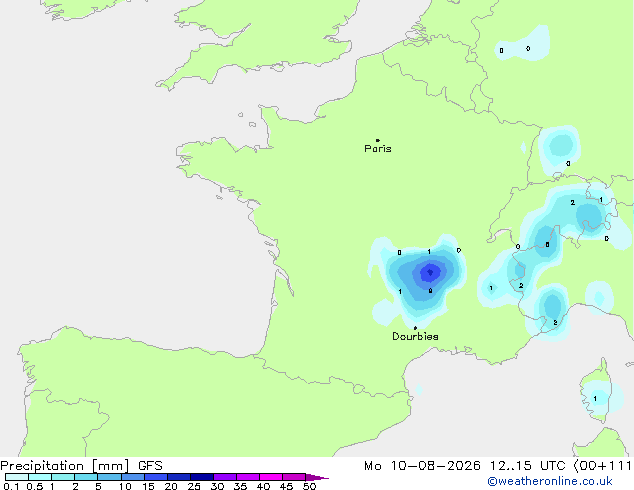The width and height of the screenshot is (634, 490).
Task: Click the 12..15 UTC time text
Action: pos(528,466)
